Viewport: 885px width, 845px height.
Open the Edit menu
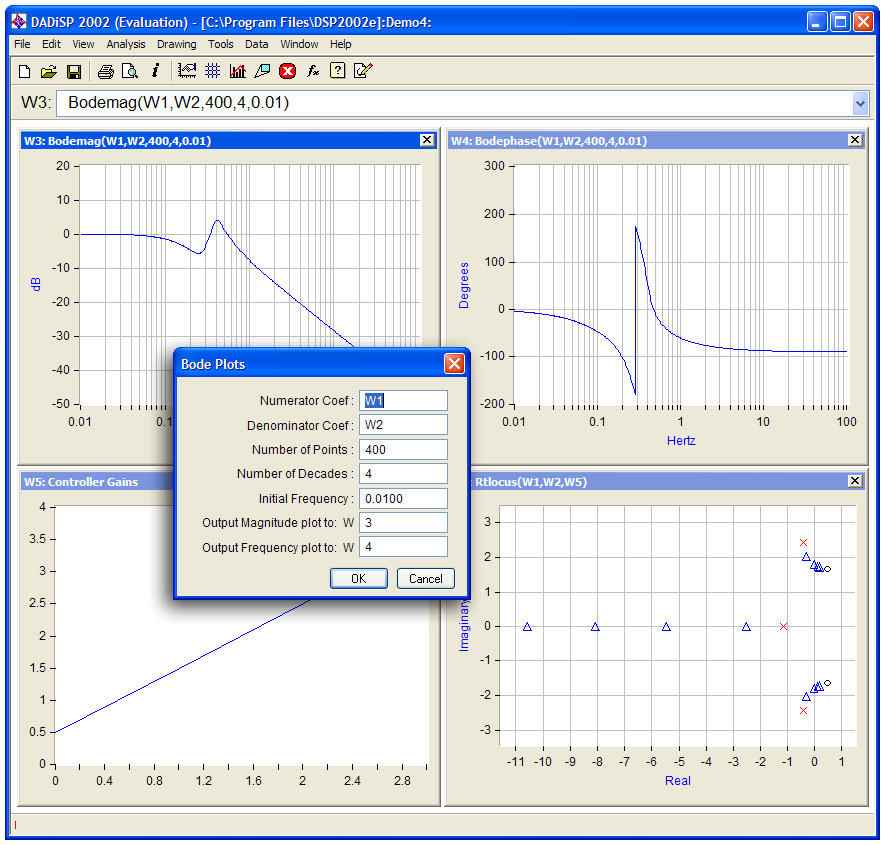pos(51,44)
